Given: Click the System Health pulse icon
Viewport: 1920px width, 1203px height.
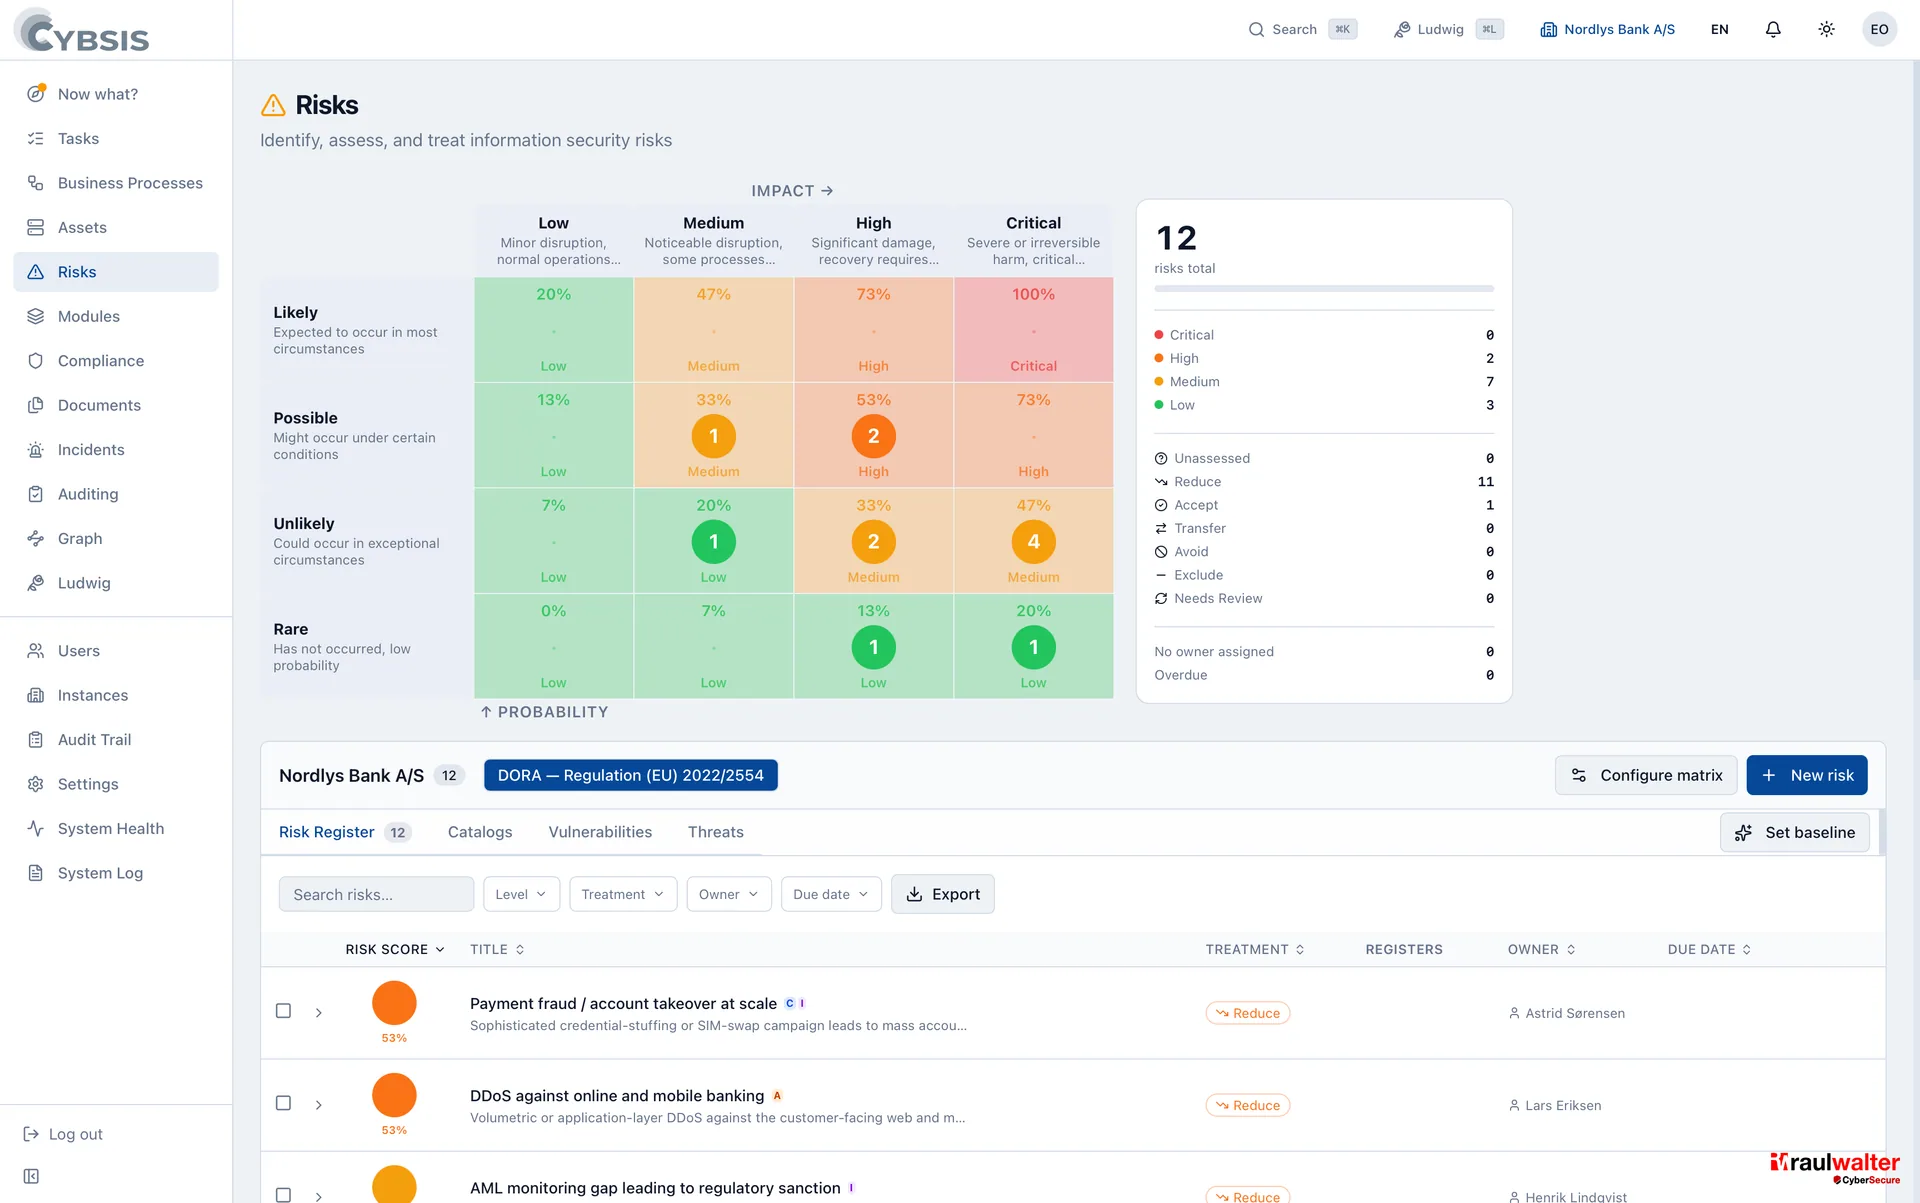Looking at the screenshot, I should (36, 828).
